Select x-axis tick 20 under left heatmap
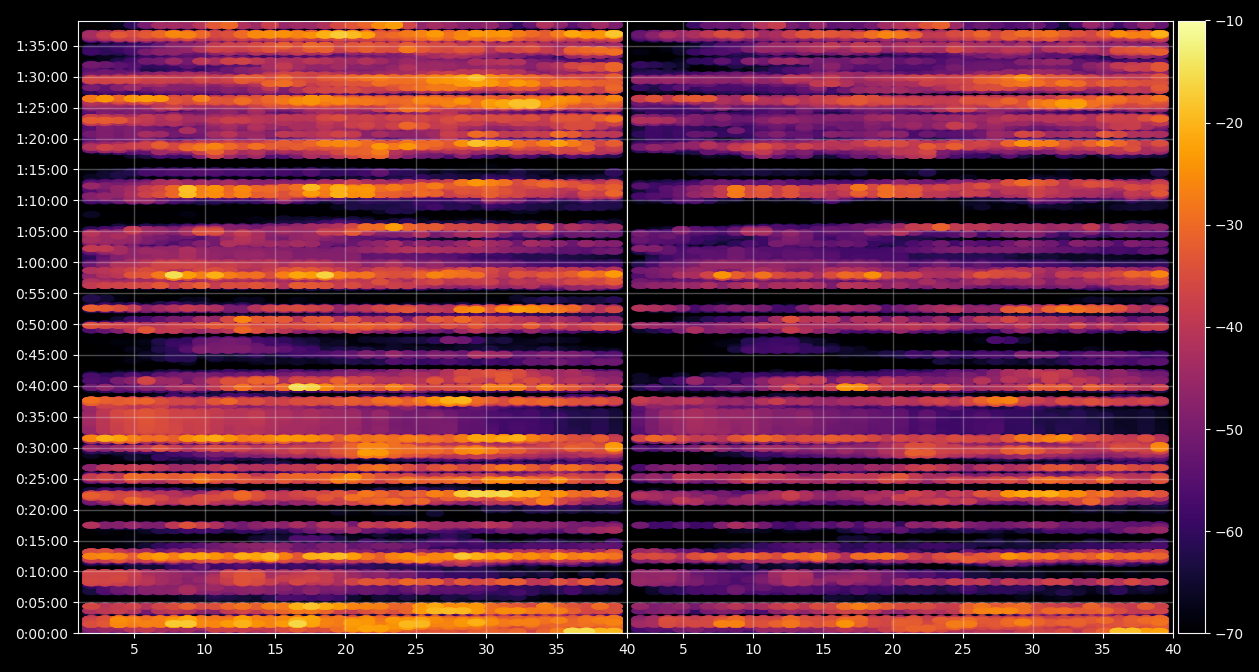Screen dimensions: 1259x672 pos(345,649)
